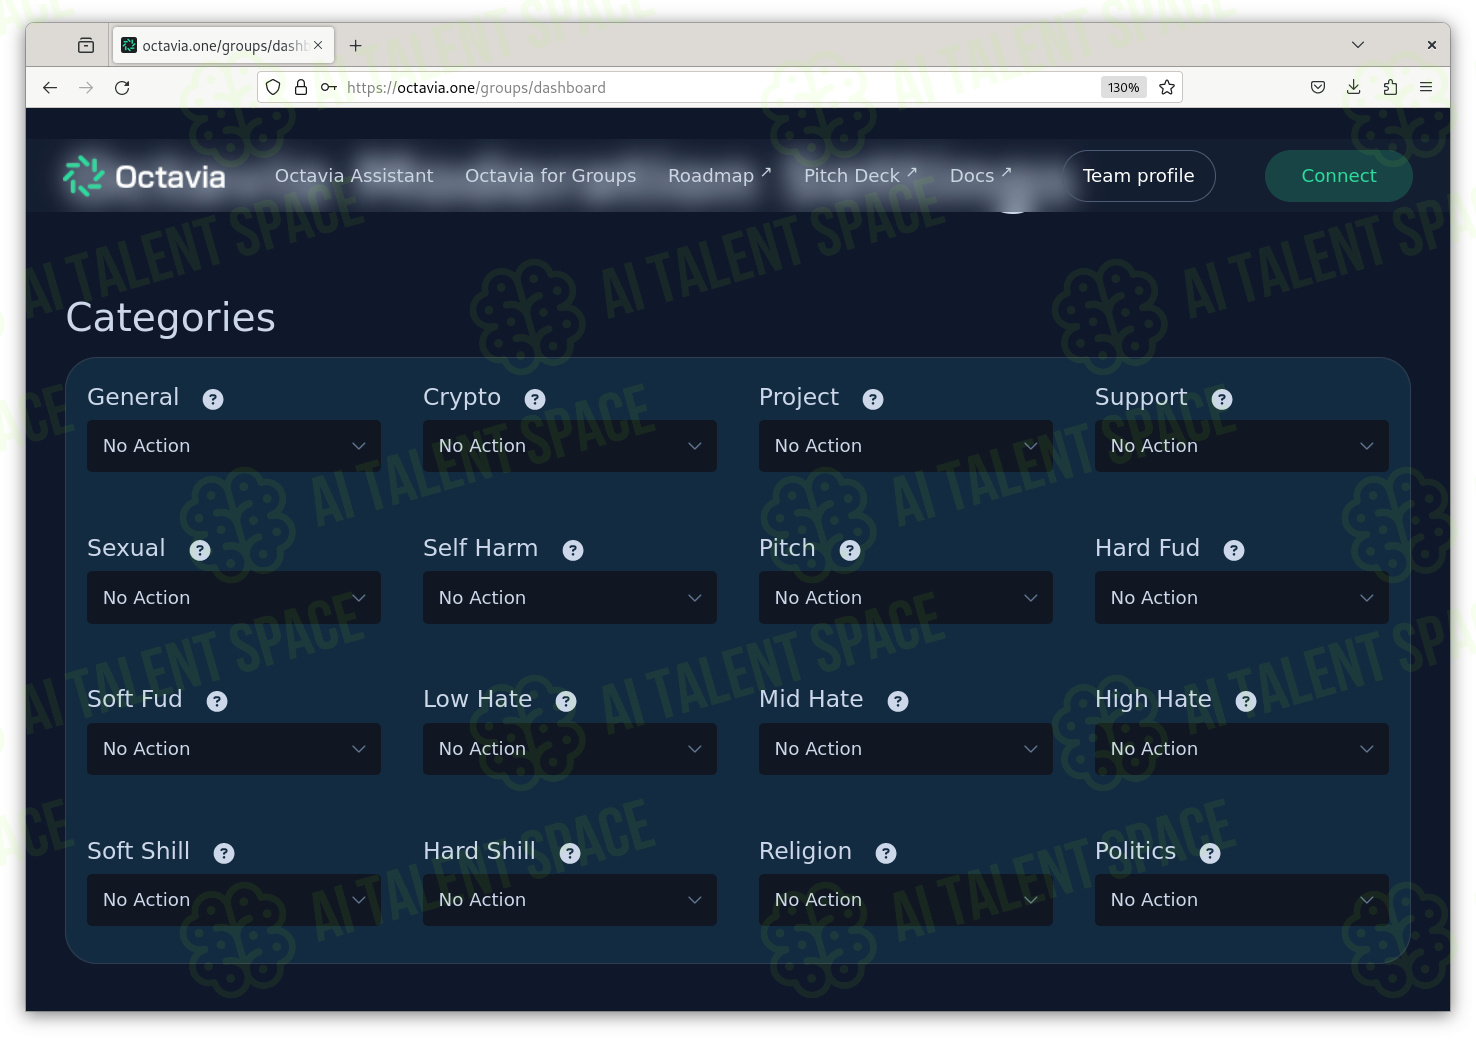The width and height of the screenshot is (1476, 1040).
Task: Open the Soft Shill action dropdown
Action: coord(234,900)
